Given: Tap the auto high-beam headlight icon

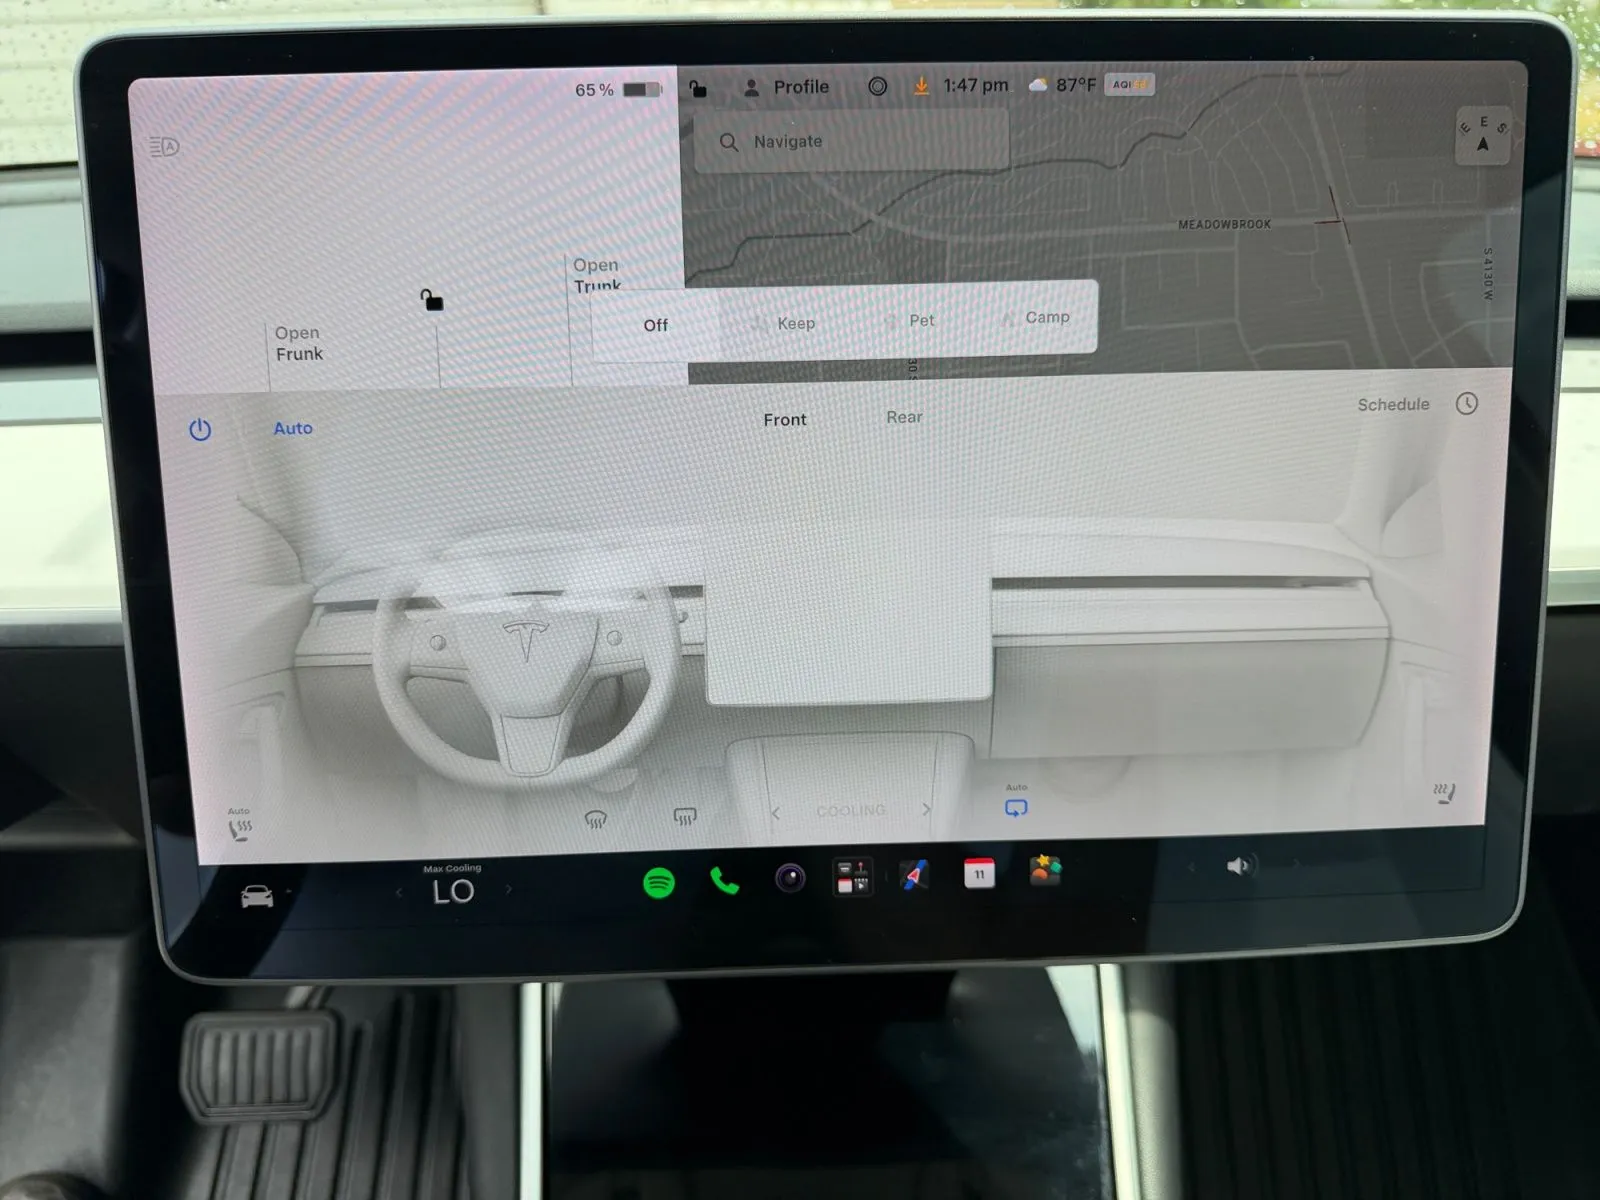Looking at the screenshot, I should 164,147.
